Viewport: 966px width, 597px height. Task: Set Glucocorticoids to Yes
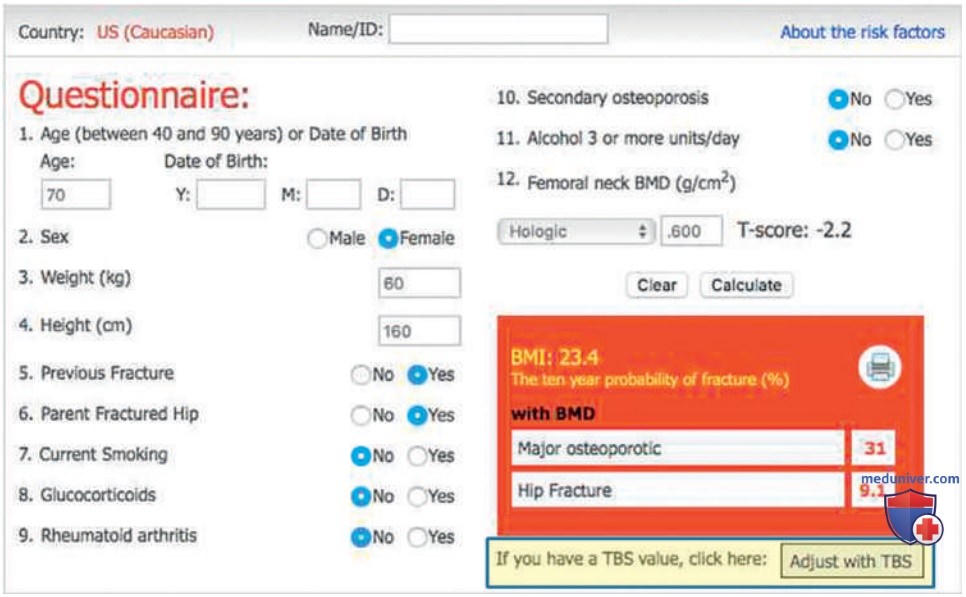(417, 497)
